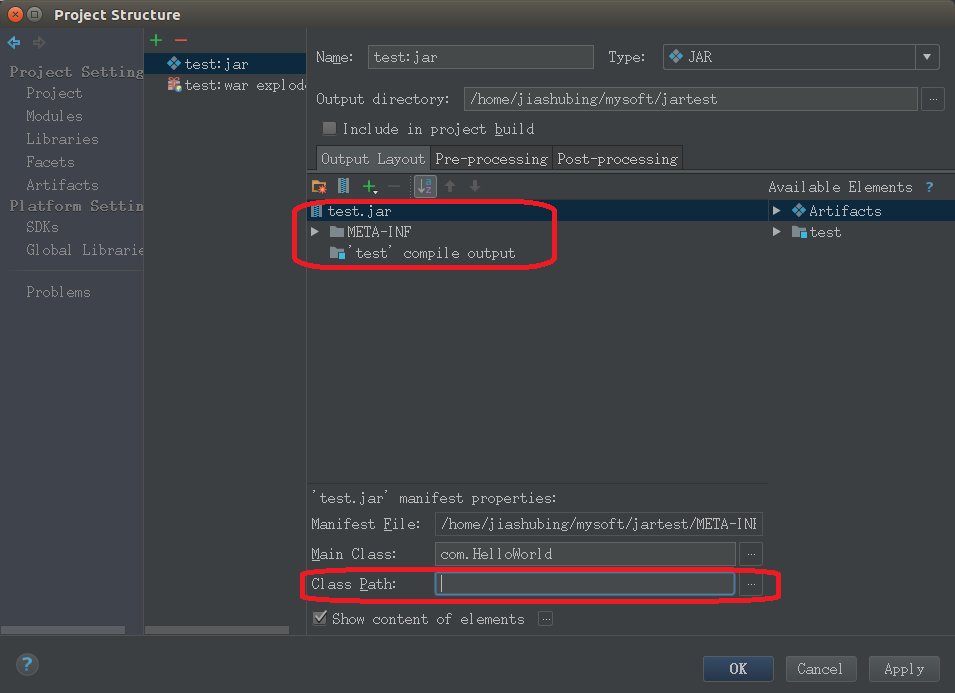This screenshot has width=955, height=693.
Task: Click the blue back navigation arrow
Action: click(14, 42)
